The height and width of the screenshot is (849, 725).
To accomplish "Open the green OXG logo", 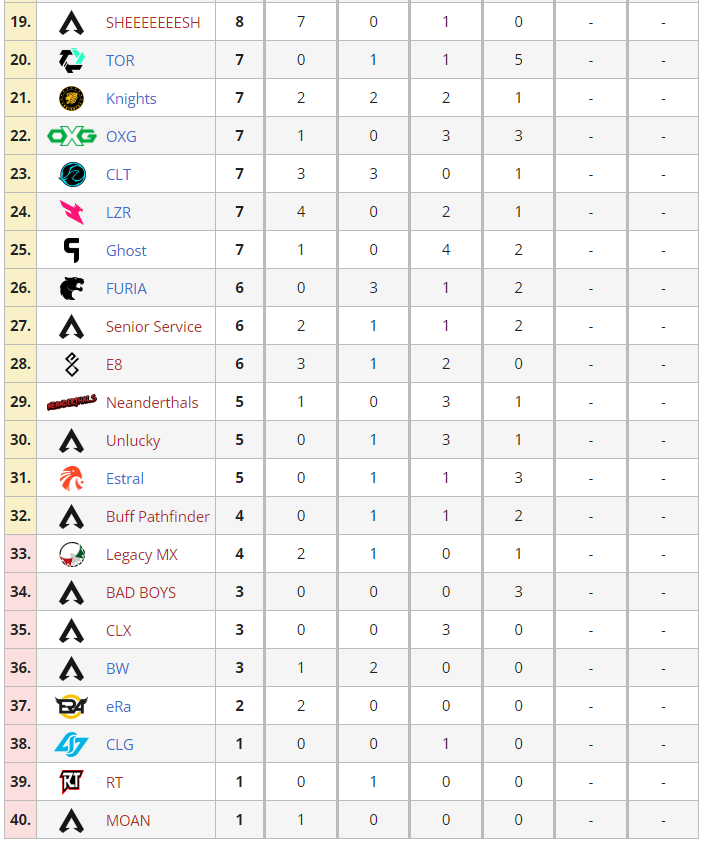I will 71,136.
